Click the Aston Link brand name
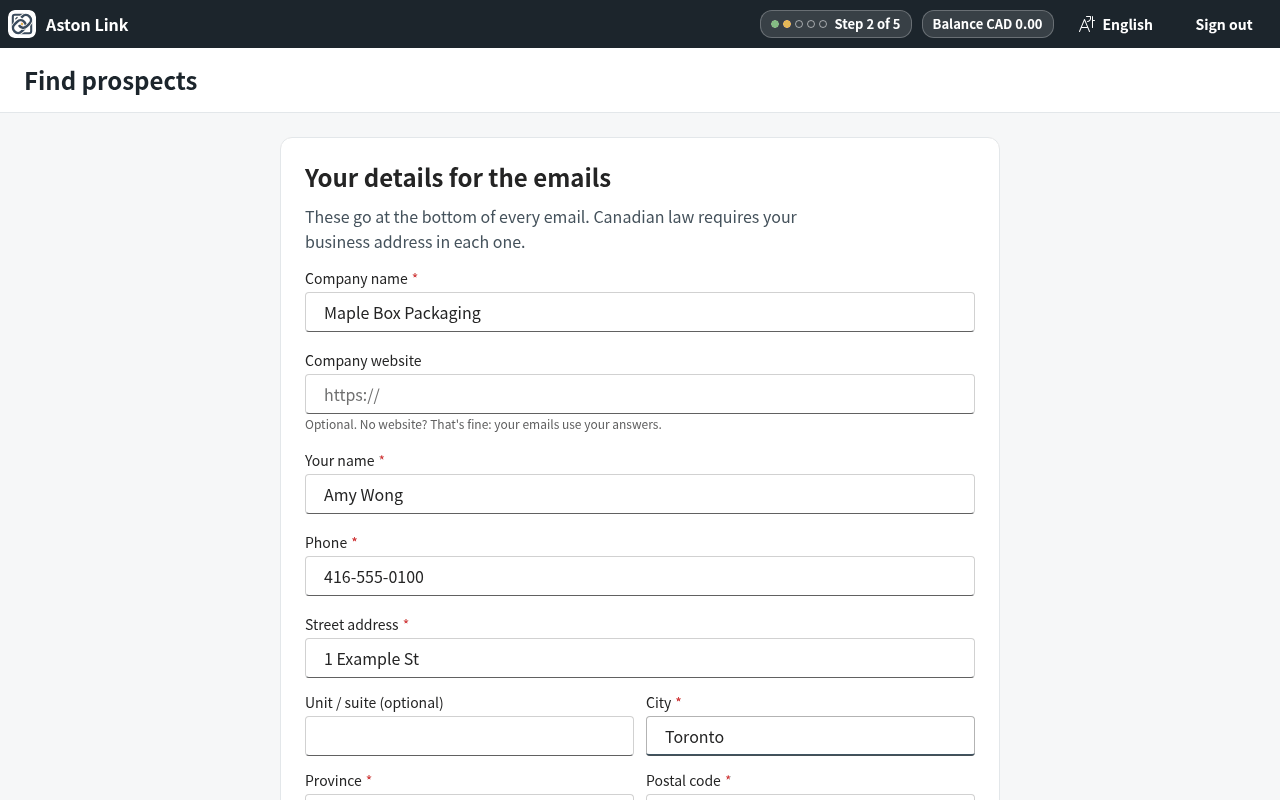The width and height of the screenshot is (1280, 800). coord(87,25)
